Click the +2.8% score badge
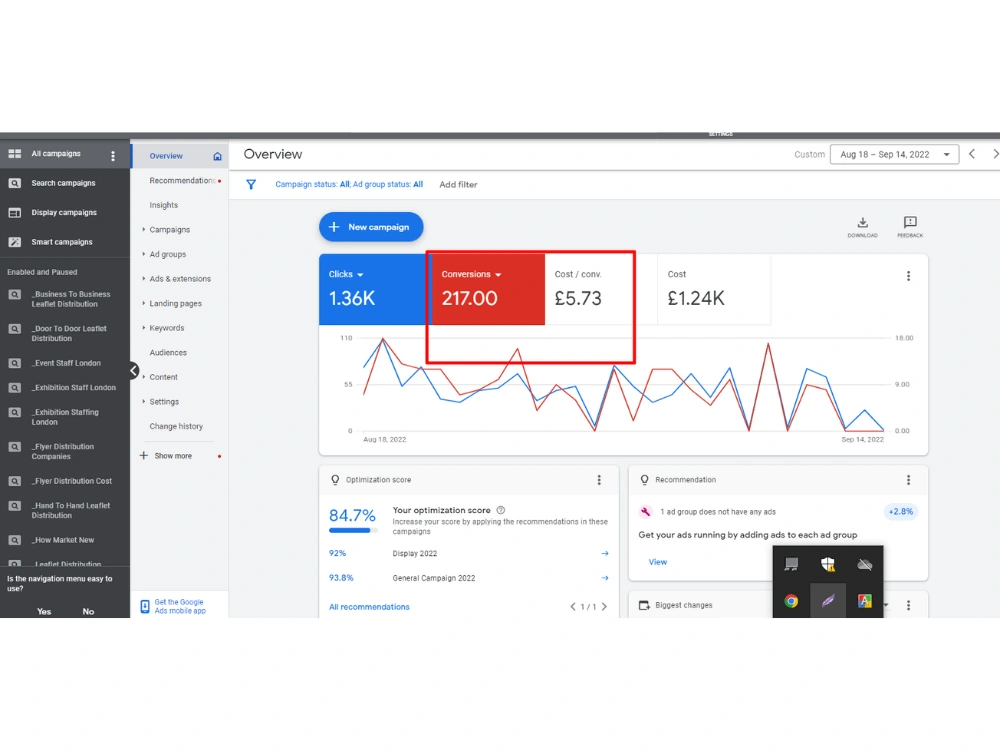The image size is (1000, 750). click(901, 511)
